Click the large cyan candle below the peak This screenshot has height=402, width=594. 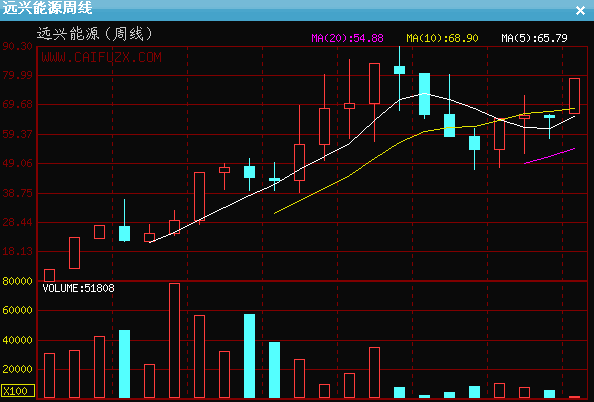424,94
